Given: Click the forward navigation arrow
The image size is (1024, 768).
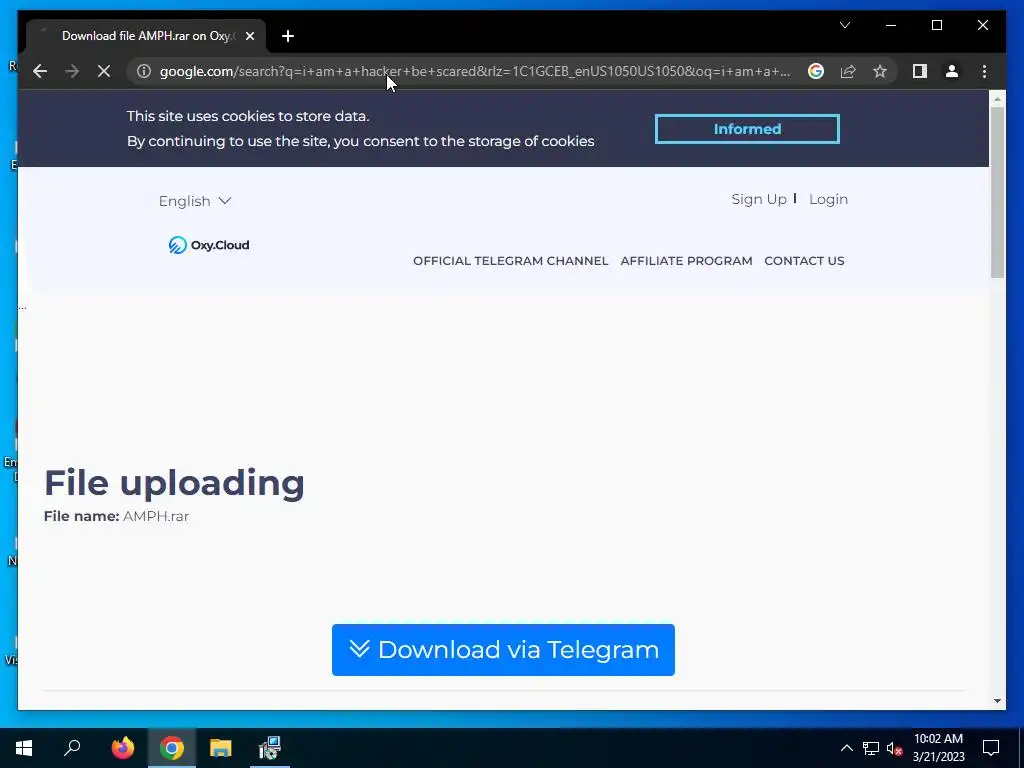Looking at the screenshot, I should pyautogui.click(x=72, y=71).
